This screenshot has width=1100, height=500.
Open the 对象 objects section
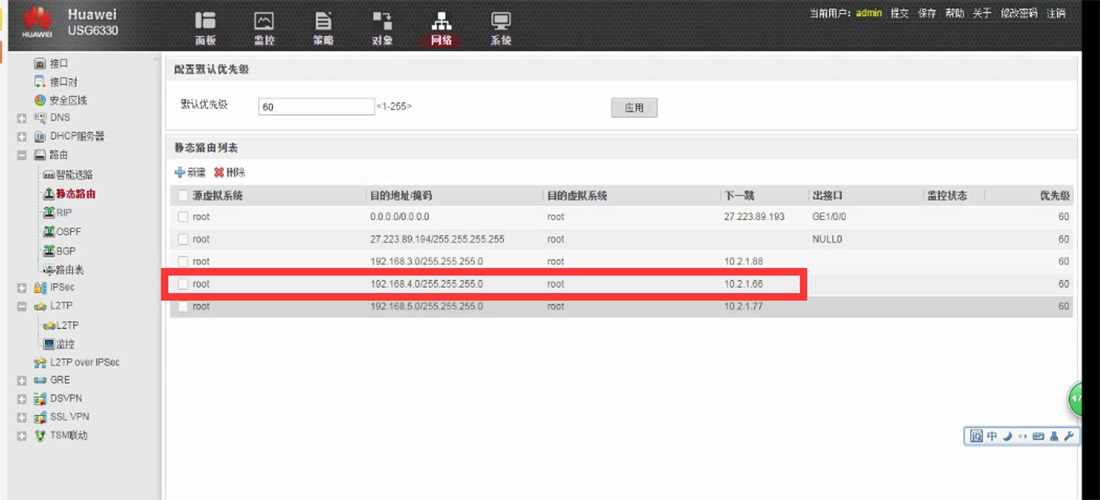tap(382, 27)
